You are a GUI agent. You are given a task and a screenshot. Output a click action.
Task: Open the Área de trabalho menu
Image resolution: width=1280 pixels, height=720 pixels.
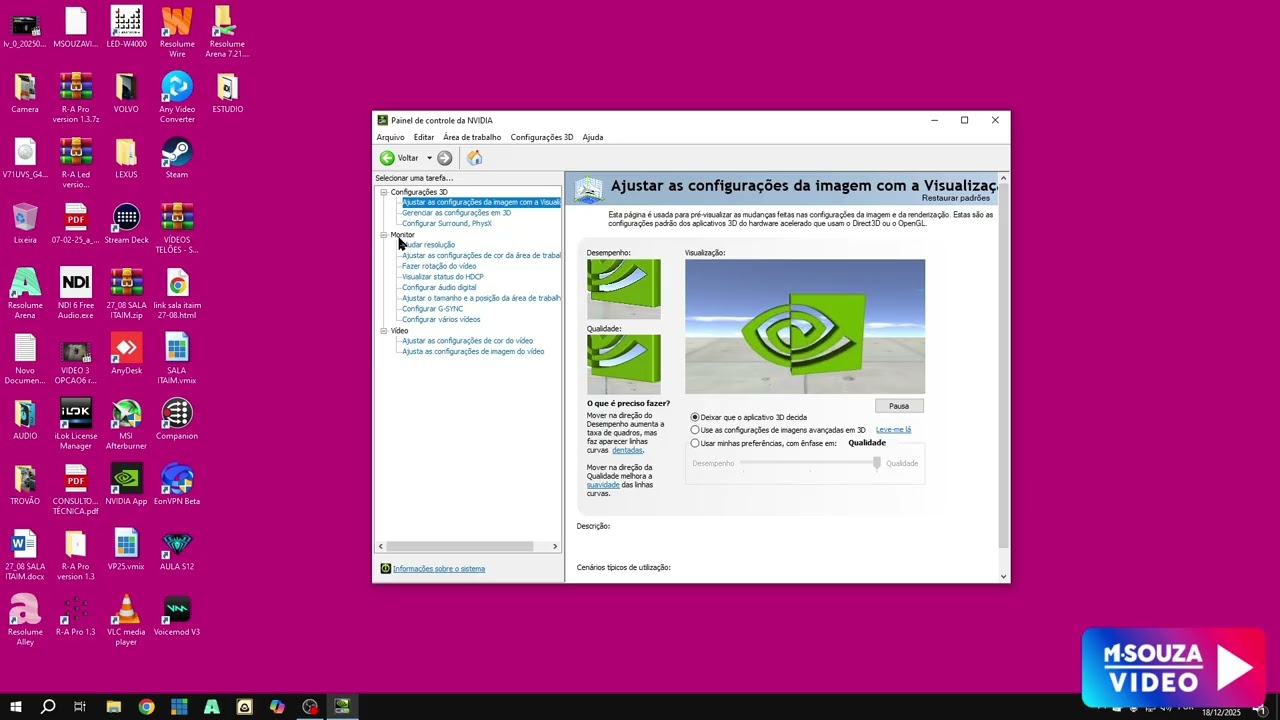472,137
